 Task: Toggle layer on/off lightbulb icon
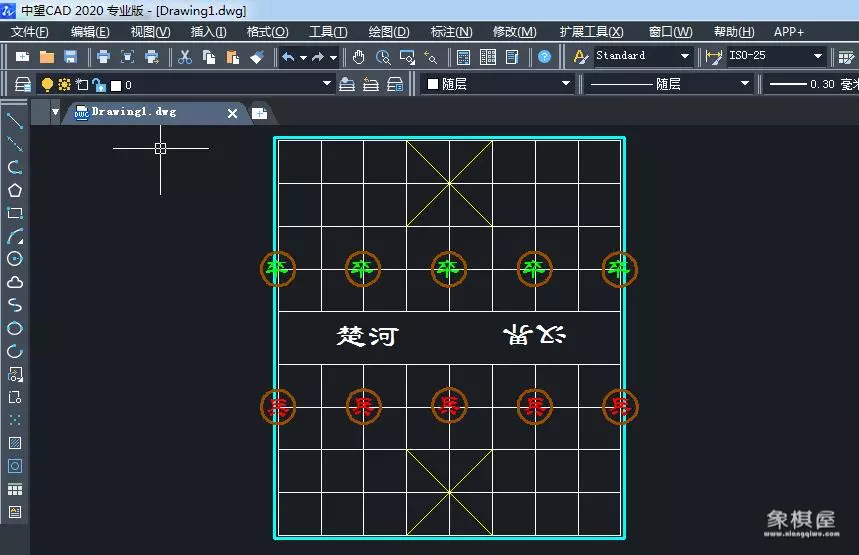pos(47,85)
